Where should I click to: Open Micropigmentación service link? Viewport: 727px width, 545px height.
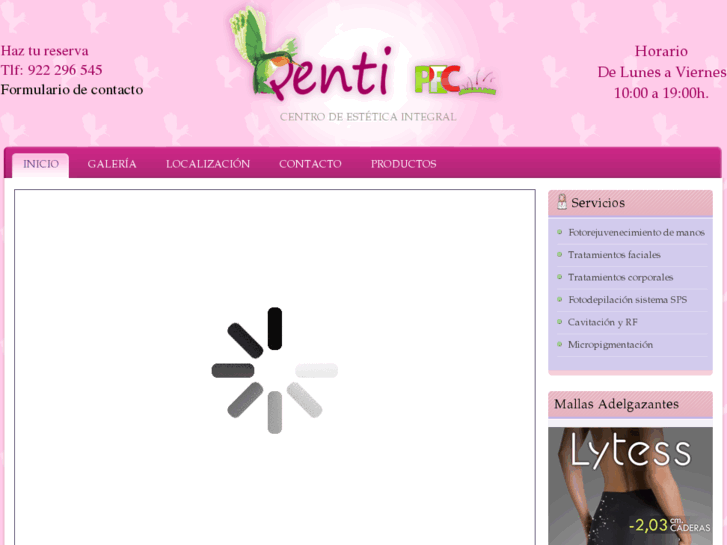tap(610, 345)
